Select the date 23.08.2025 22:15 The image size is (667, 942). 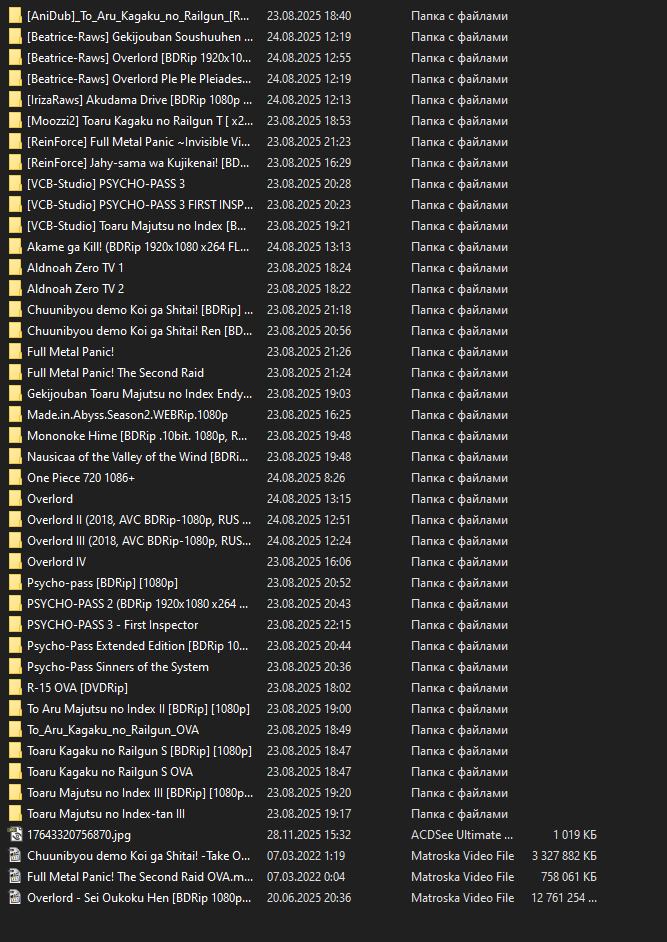pyautogui.click(x=309, y=625)
